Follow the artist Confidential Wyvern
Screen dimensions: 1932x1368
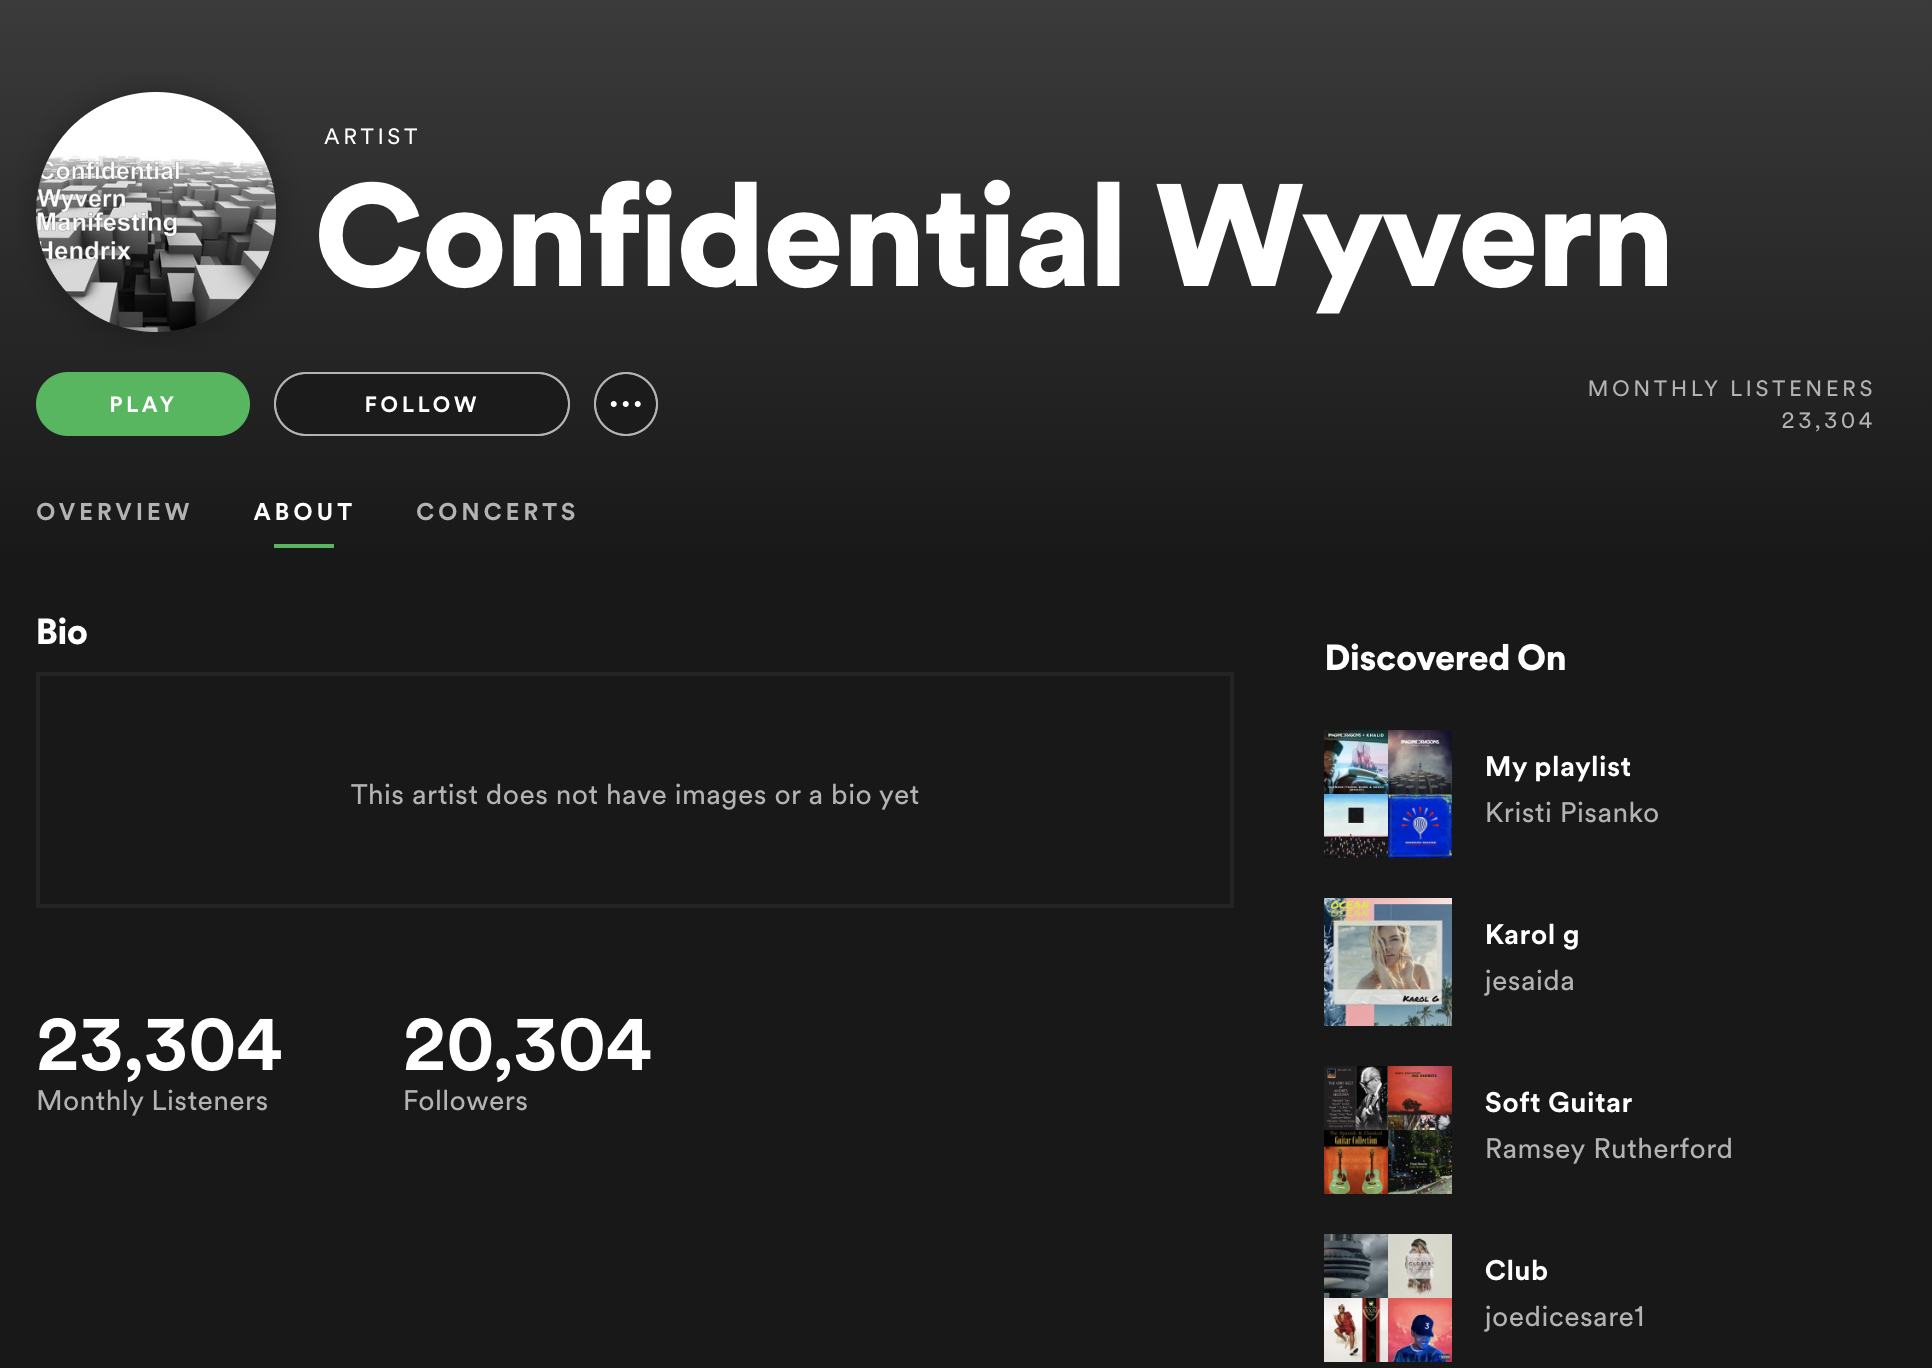tap(422, 404)
